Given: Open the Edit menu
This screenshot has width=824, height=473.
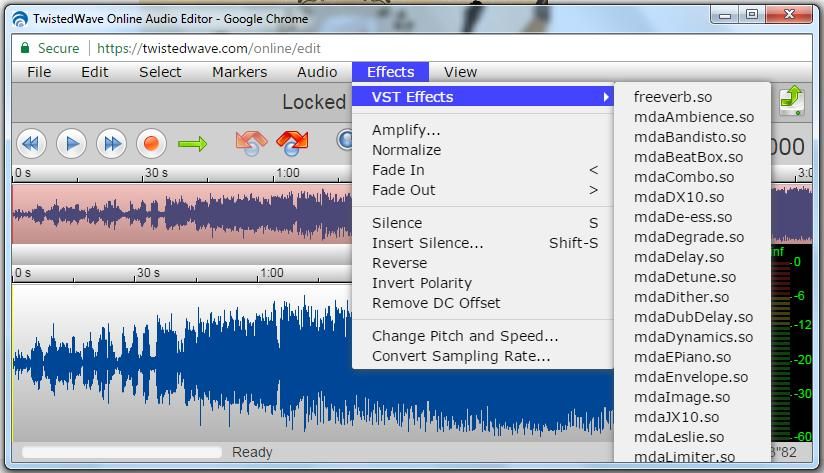Looking at the screenshot, I should point(95,72).
